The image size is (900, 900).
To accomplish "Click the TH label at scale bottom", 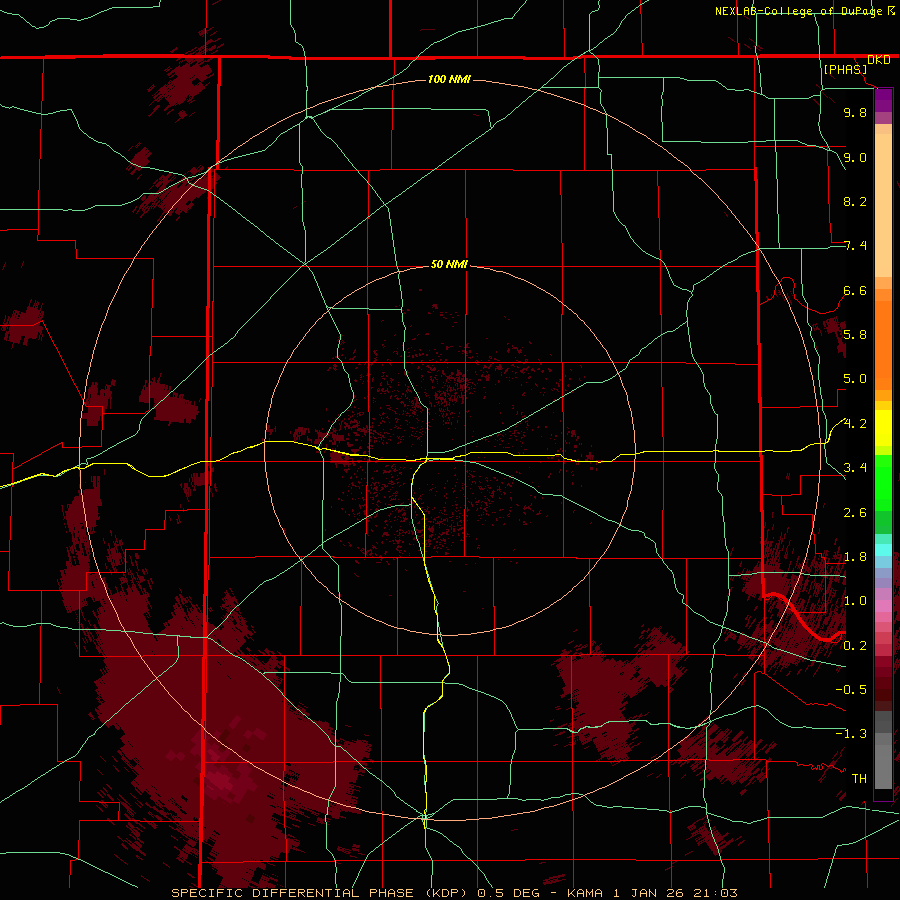I will 859,778.
